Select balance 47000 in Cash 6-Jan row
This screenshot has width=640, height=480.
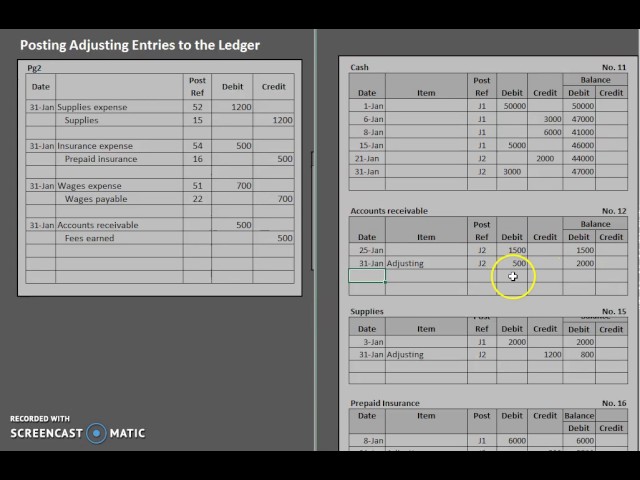pyautogui.click(x=579, y=119)
